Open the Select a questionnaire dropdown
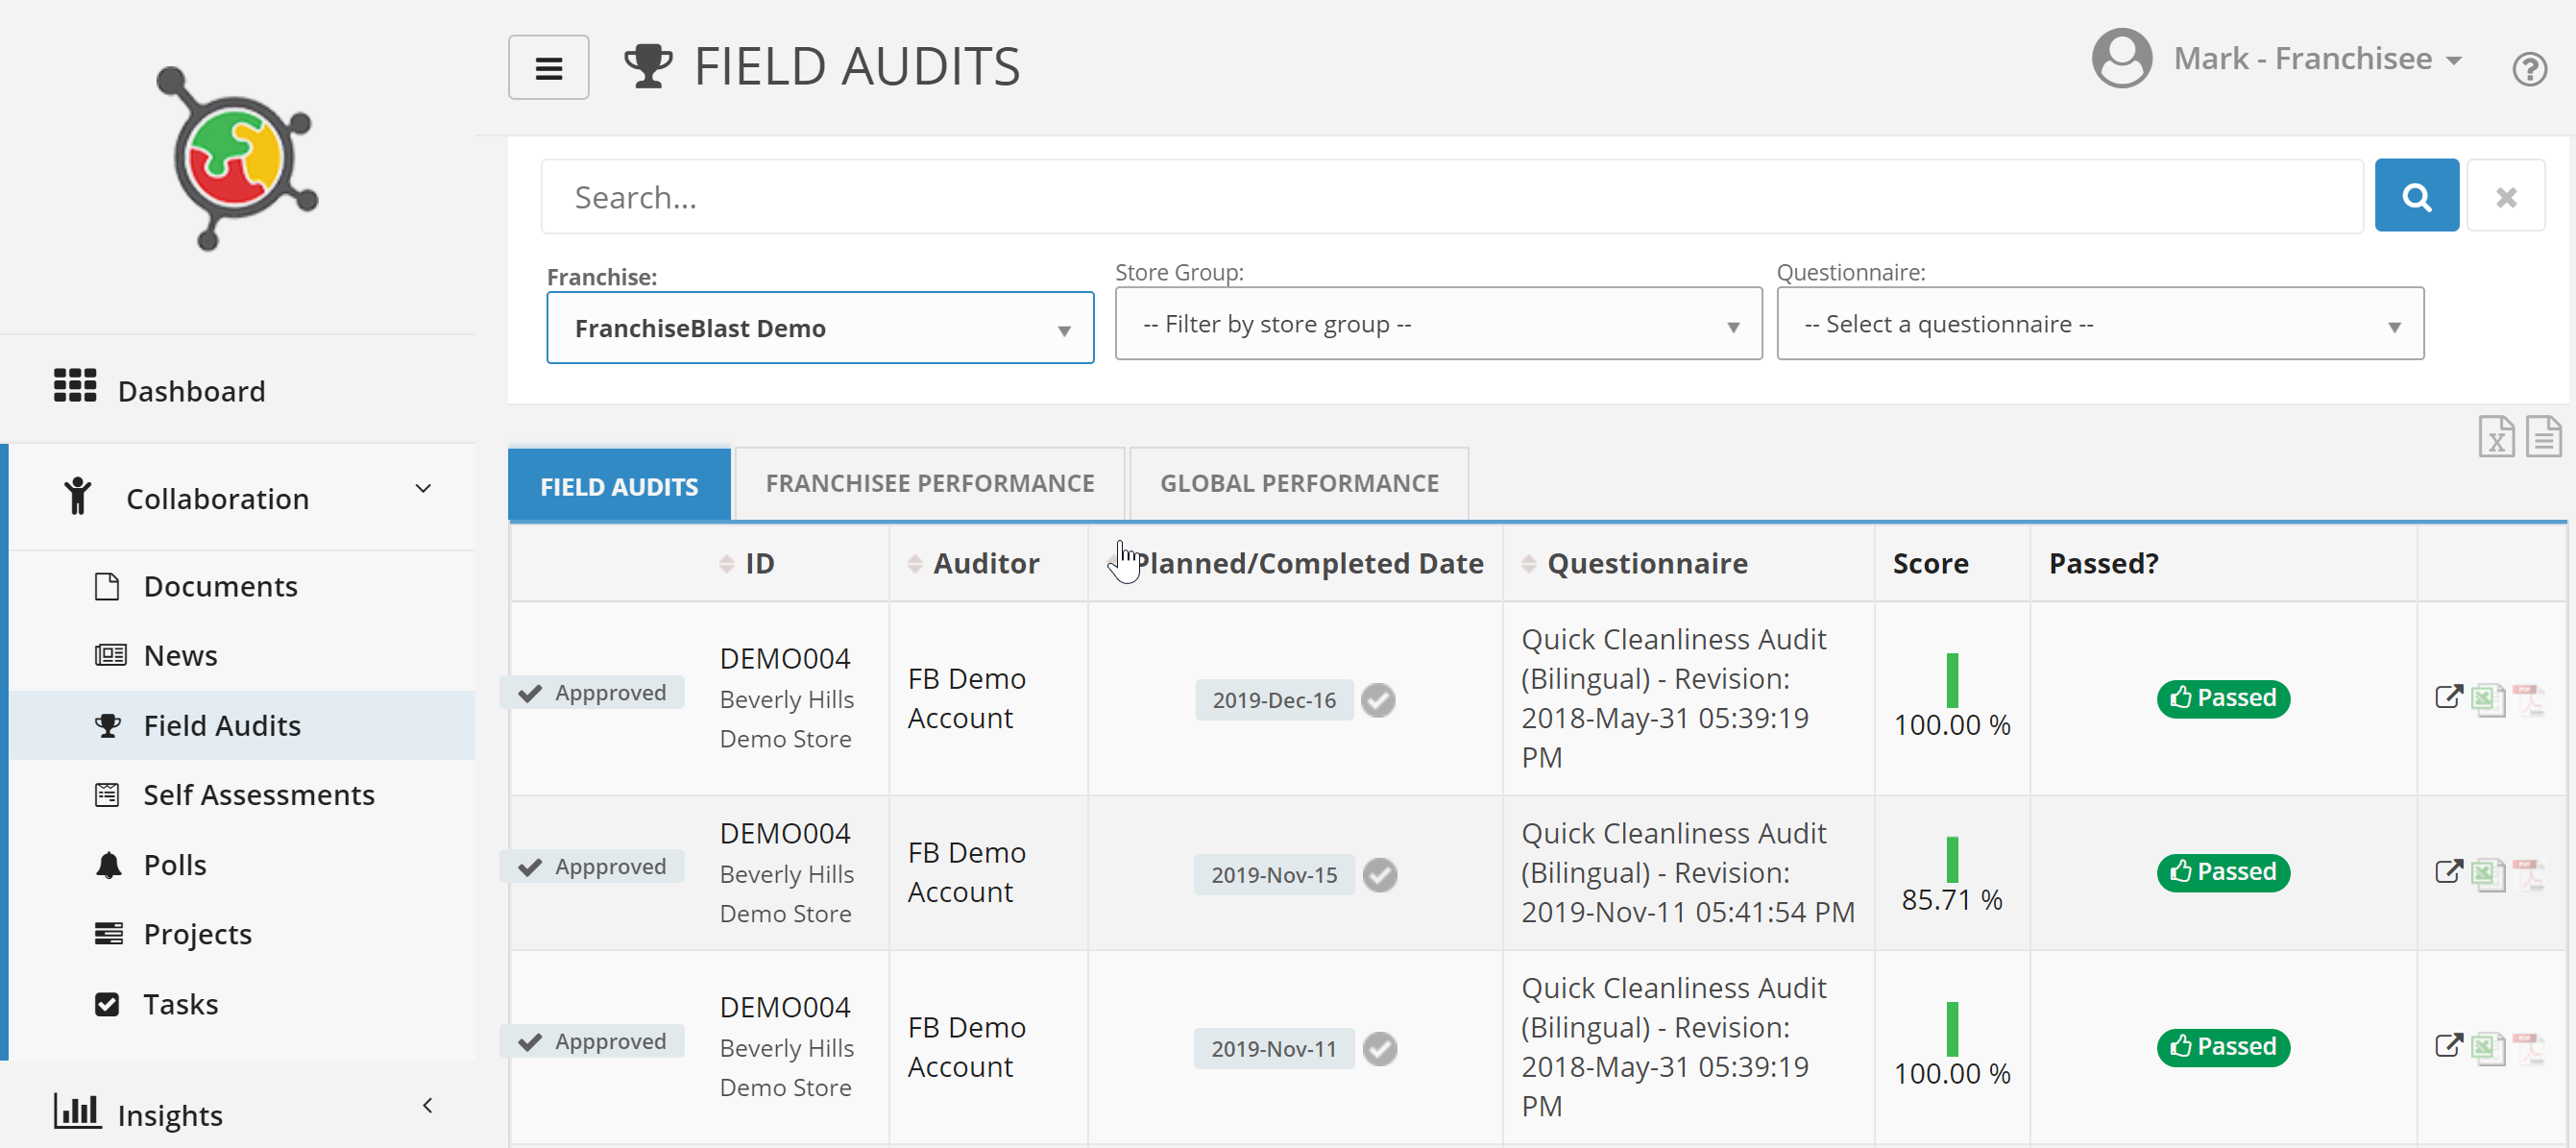Image resolution: width=2576 pixels, height=1148 pixels. tap(2098, 324)
